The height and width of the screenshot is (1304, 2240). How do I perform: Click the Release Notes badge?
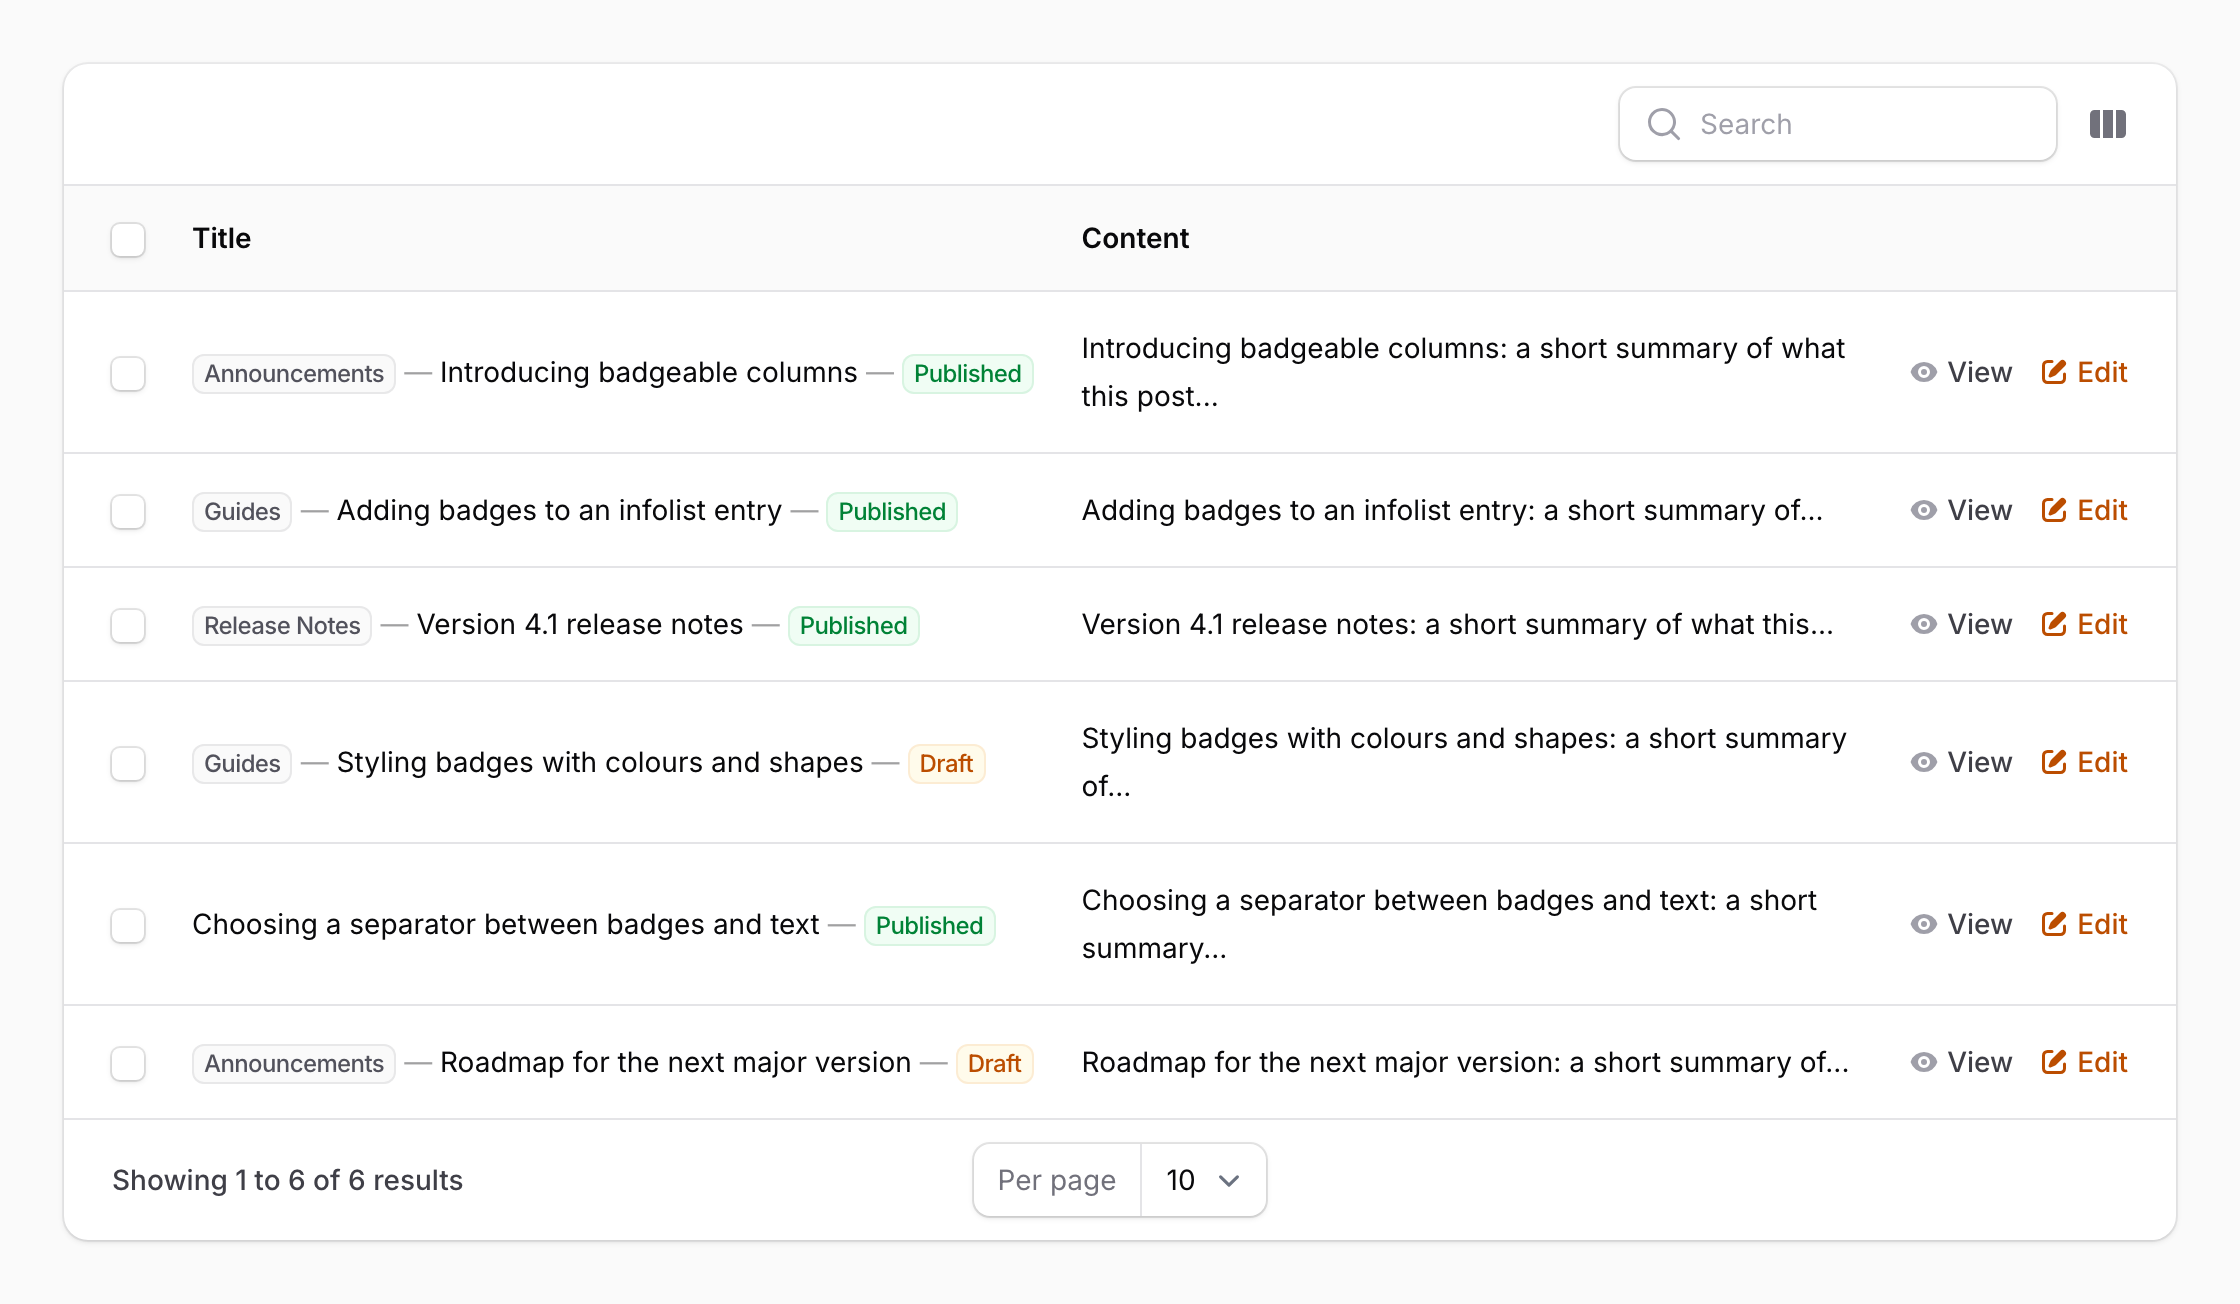(x=282, y=625)
